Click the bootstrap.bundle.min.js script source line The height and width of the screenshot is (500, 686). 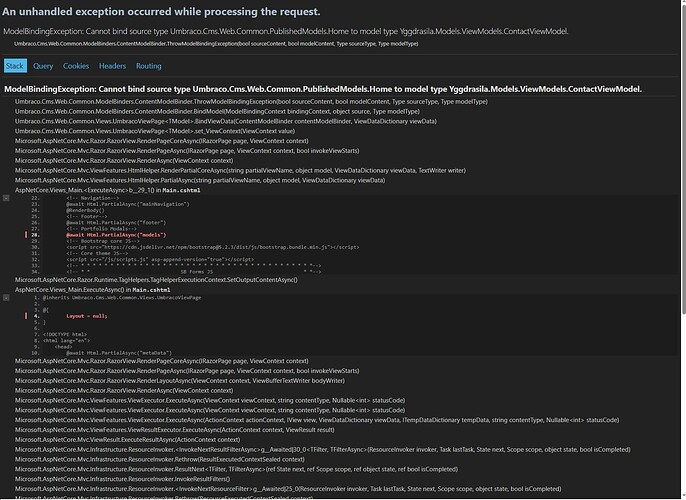point(213,247)
